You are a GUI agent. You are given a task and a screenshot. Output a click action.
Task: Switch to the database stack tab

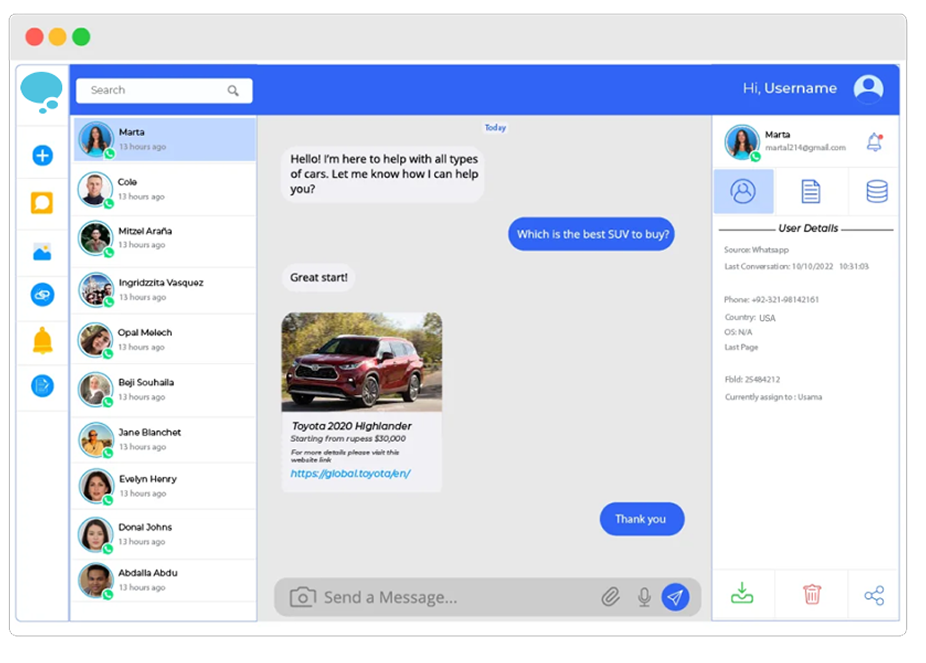[x=876, y=192]
